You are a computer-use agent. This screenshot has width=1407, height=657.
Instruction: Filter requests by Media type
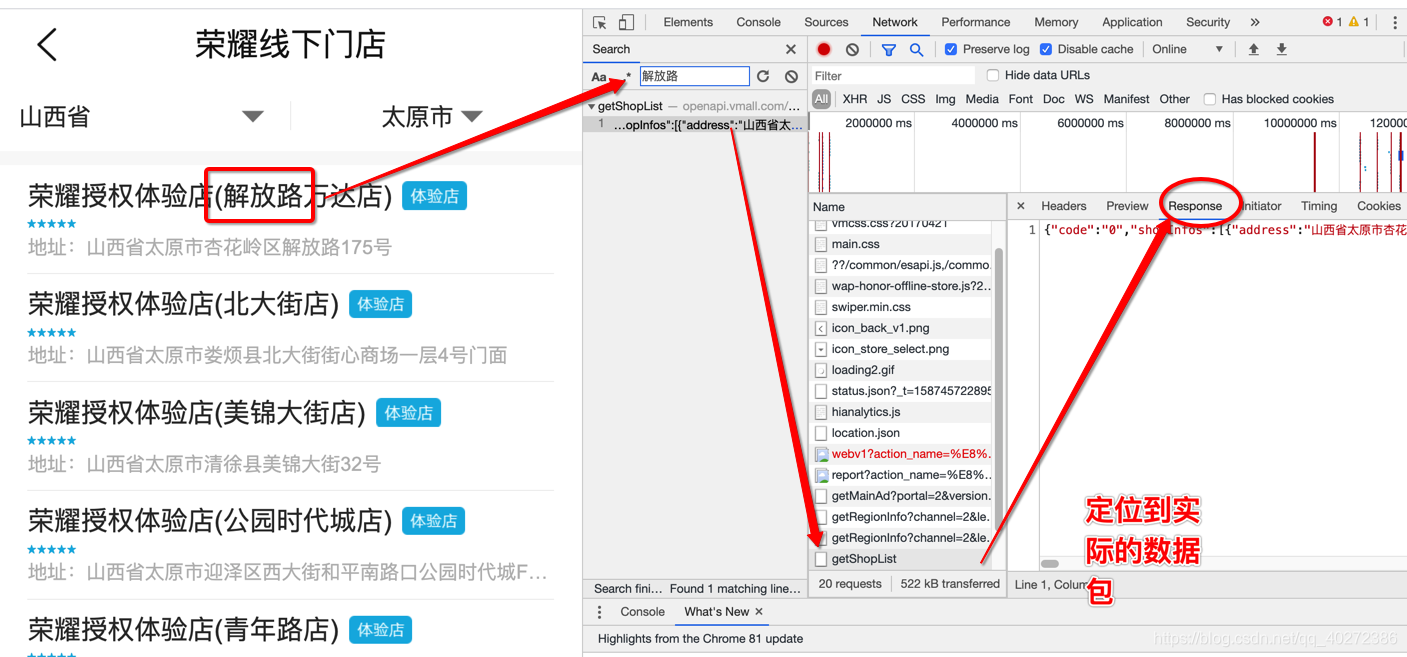(982, 99)
